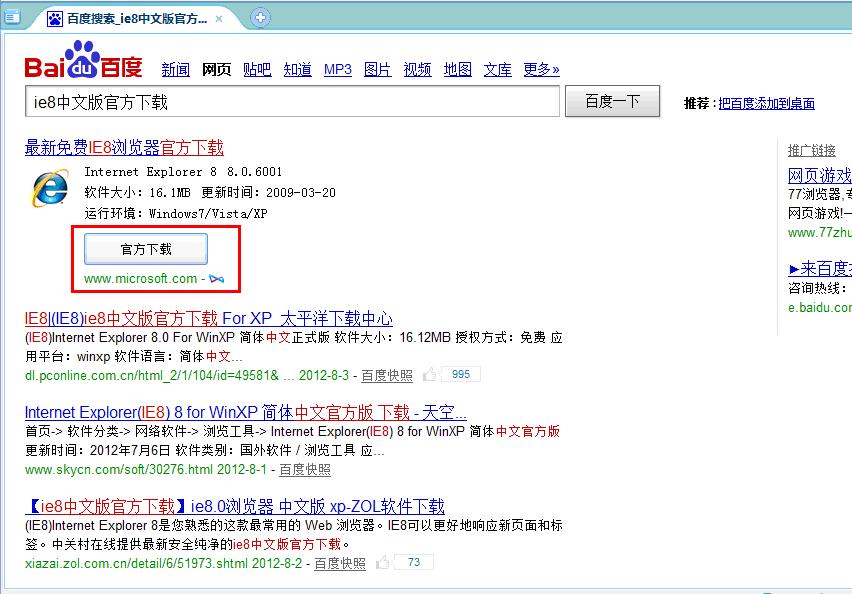This screenshot has height=594, width=852.
Task: Open a new browser tab with plus icon
Action: [x=260, y=17]
